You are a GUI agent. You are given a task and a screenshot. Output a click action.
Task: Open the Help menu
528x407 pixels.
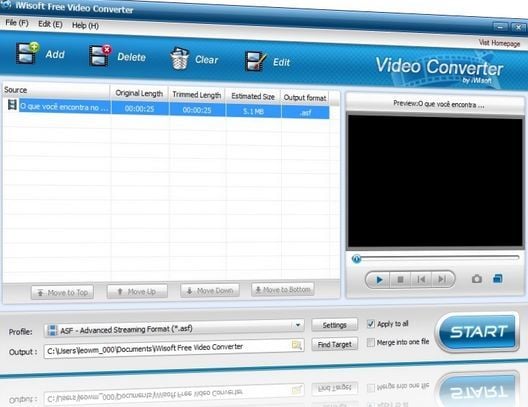(85, 25)
